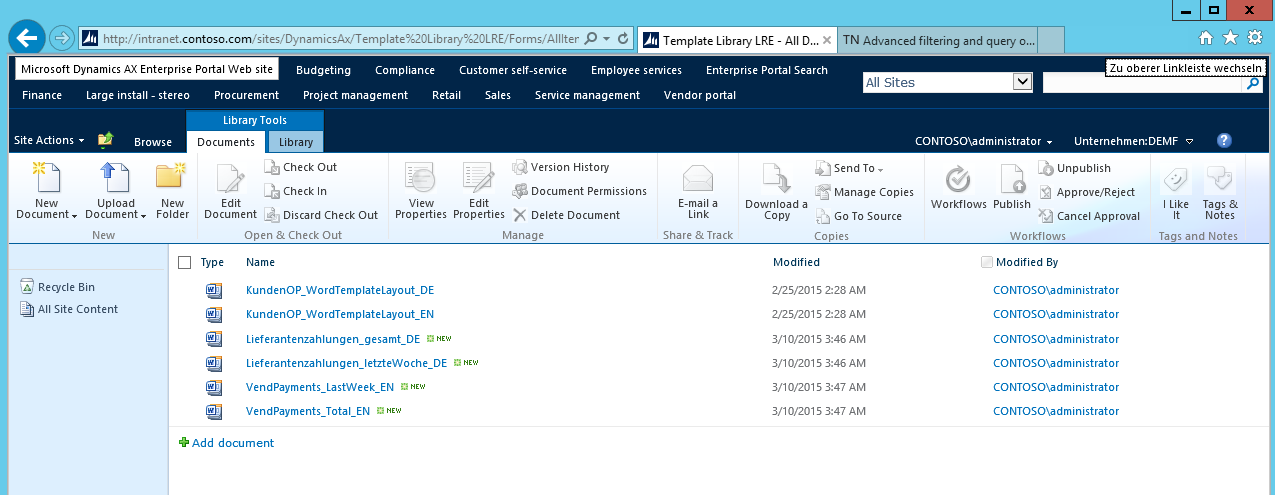This screenshot has height=495, width=1275.
Task: Open the Site Actions dropdown menu
Action: click(x=49, y=141)
